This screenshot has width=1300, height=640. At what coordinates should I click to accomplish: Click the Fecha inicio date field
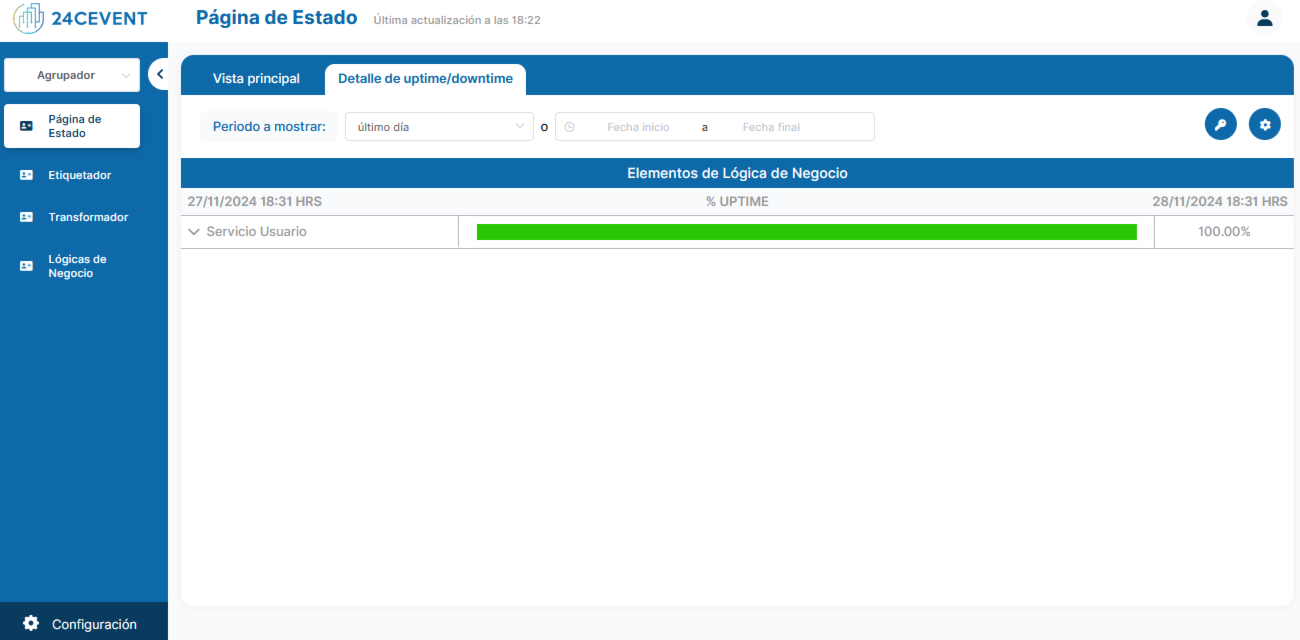pyautogui.click(x=638, y=127)
